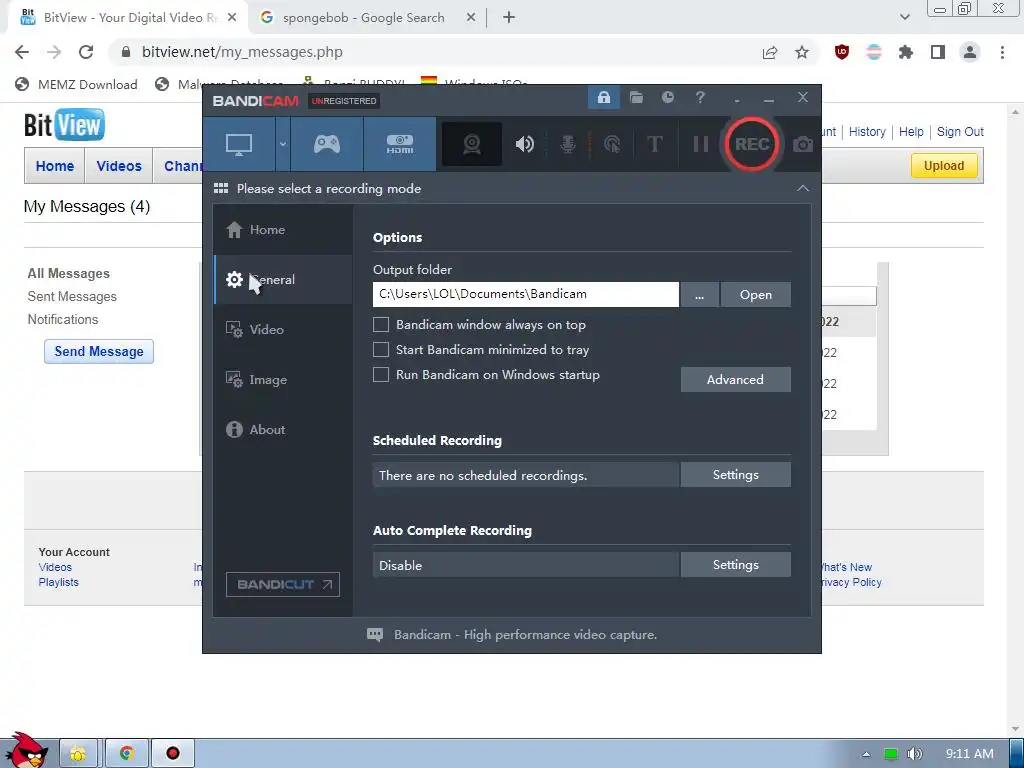Image resolution: width=1024 pixels, height=768 pixels.
Task: Click the pause recording icon
Action: 701,144
